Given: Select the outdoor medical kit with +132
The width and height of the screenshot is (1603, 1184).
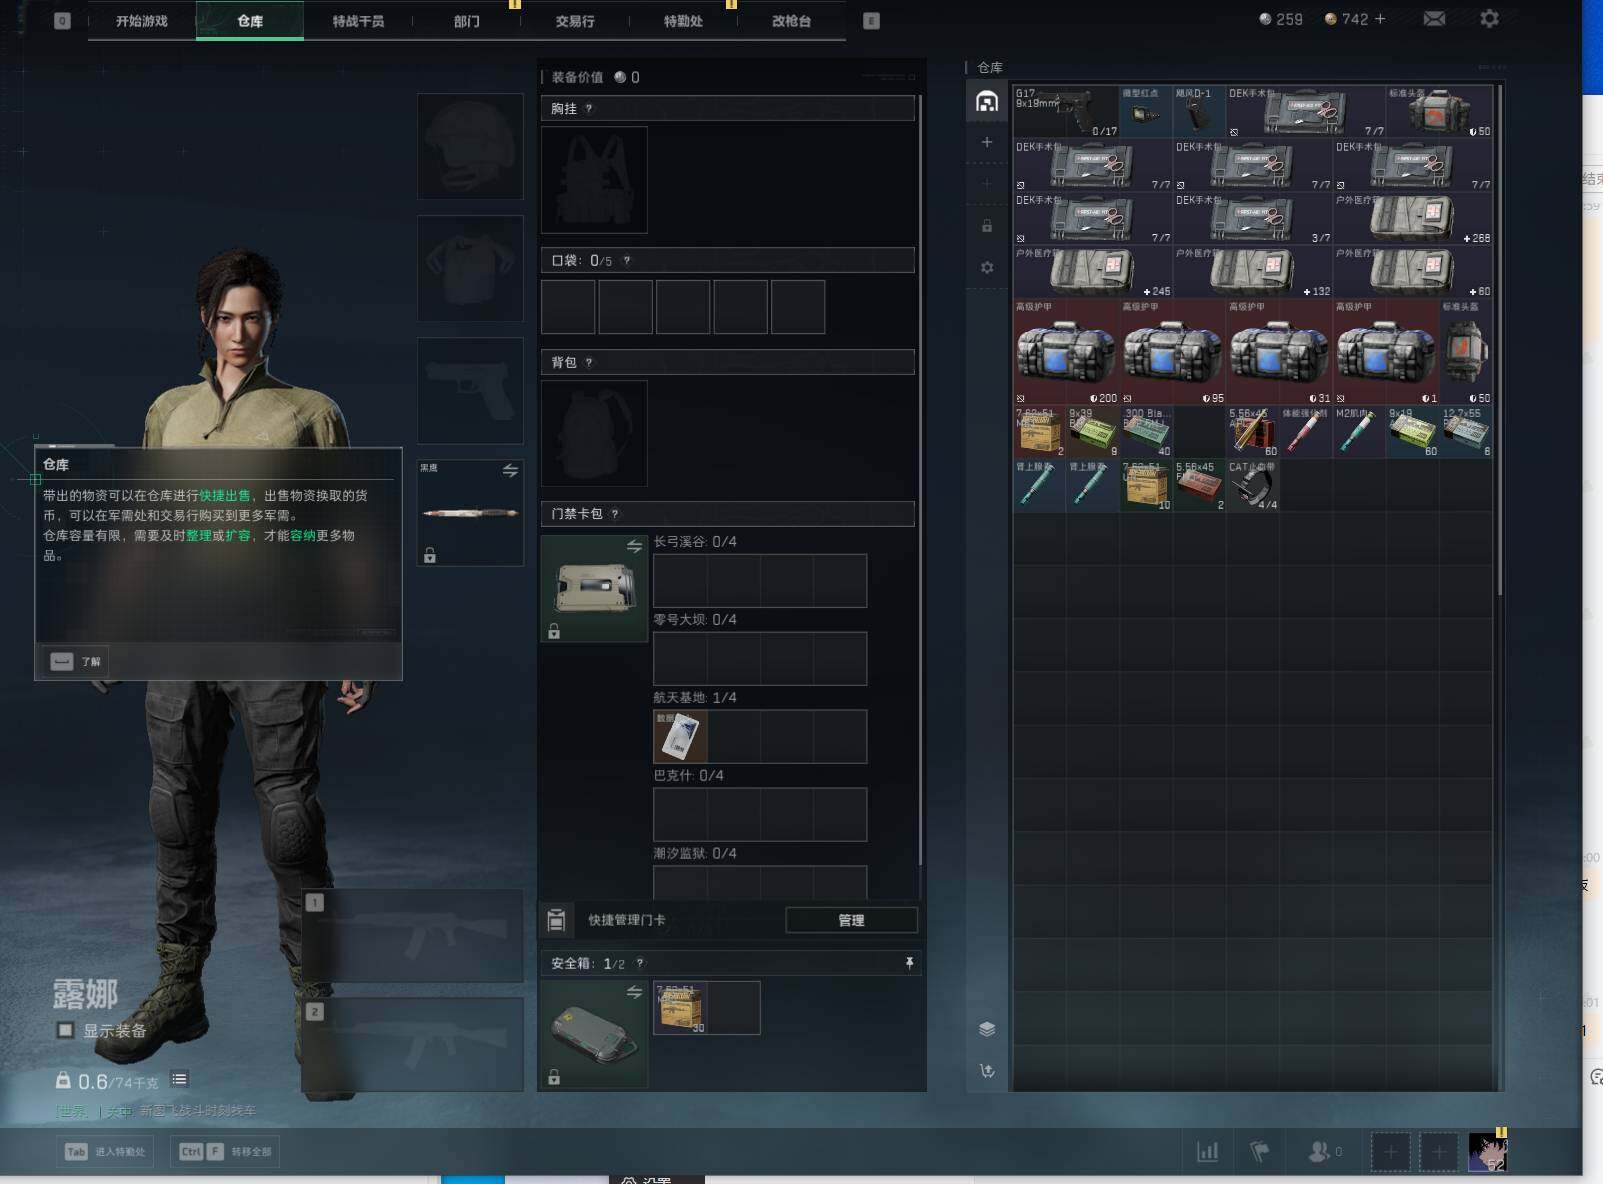Looking at the screenshot, I should click(x=1253, y=271).
